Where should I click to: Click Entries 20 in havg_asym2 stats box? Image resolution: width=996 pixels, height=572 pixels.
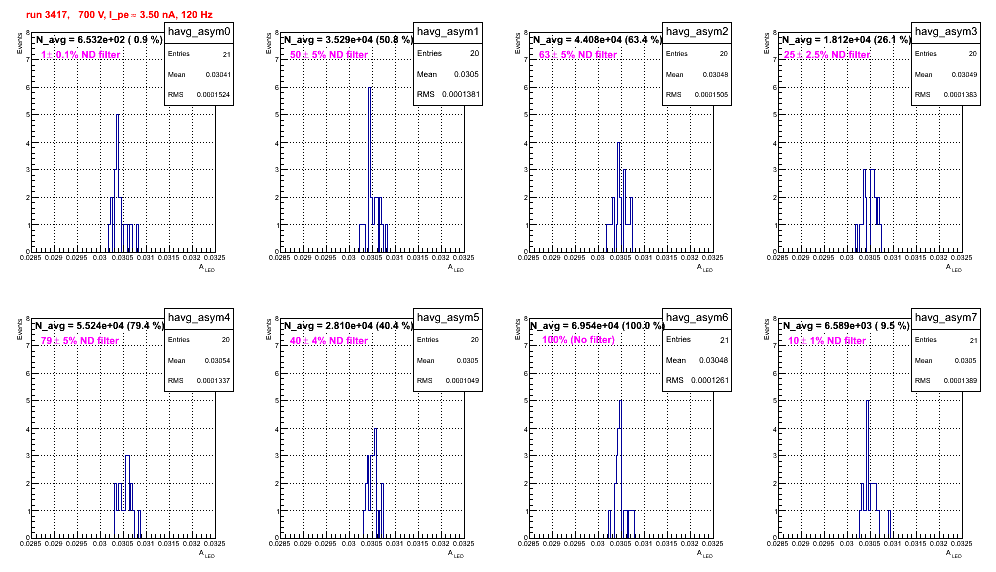697,54
